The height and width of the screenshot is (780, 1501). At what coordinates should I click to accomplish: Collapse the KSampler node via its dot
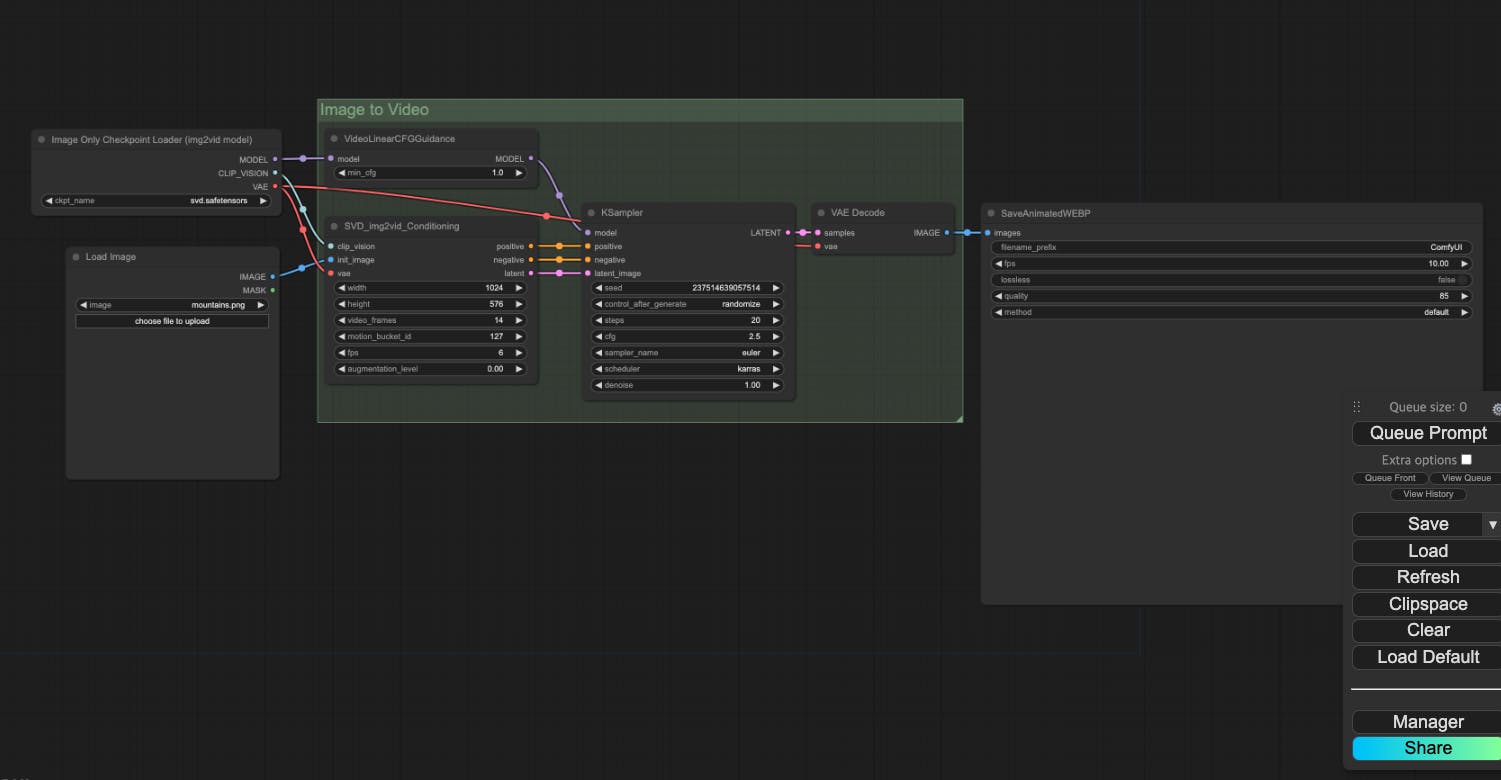[x=591, y=213]
